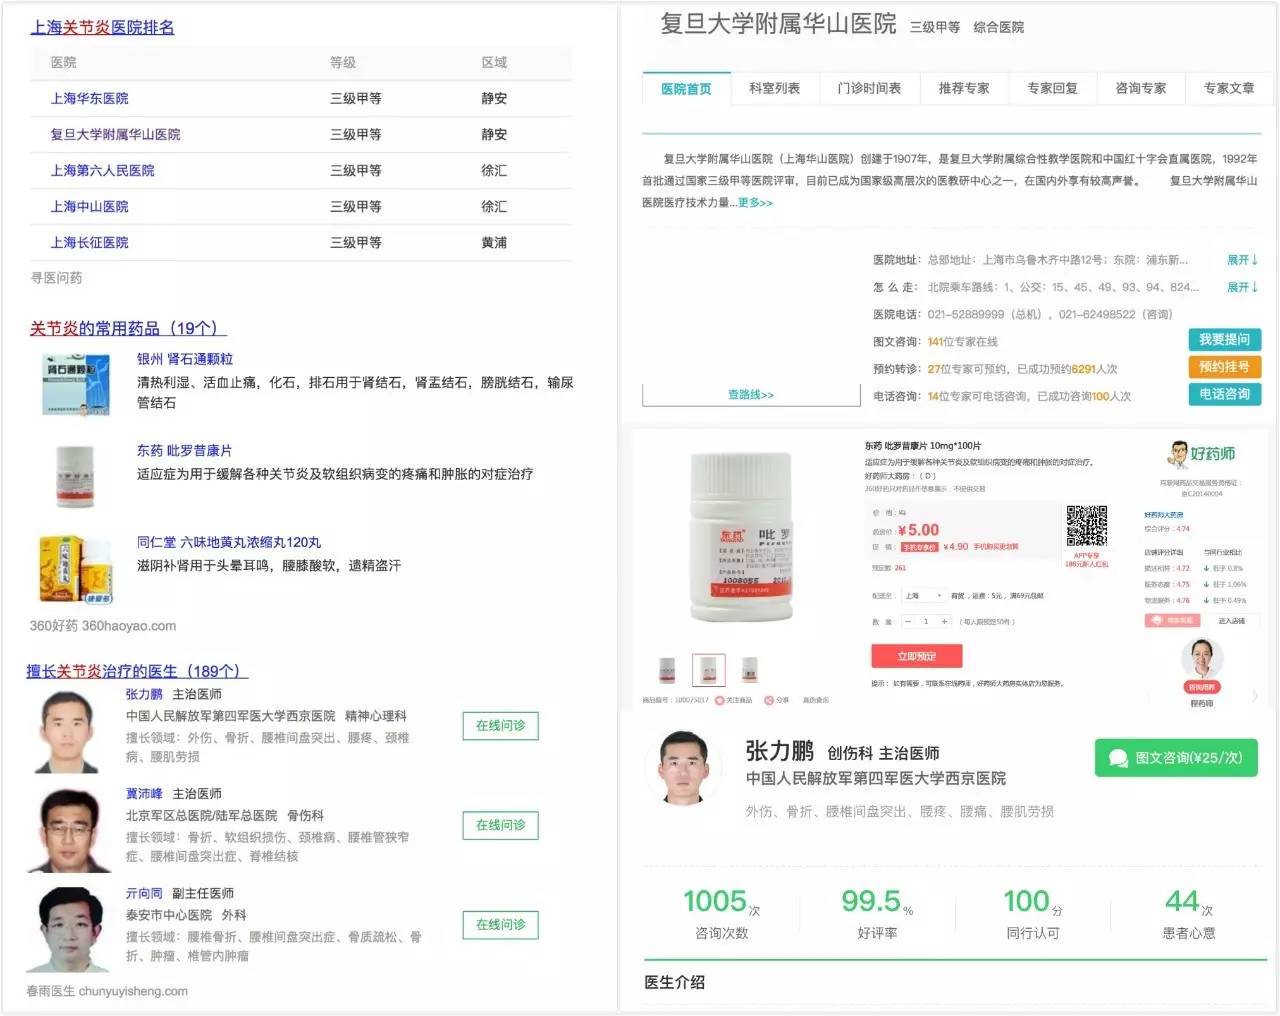The image size is (1280, 1016).
Task: Click 张力鹏 portrait in the doctor list
Action: pos(69,731)
